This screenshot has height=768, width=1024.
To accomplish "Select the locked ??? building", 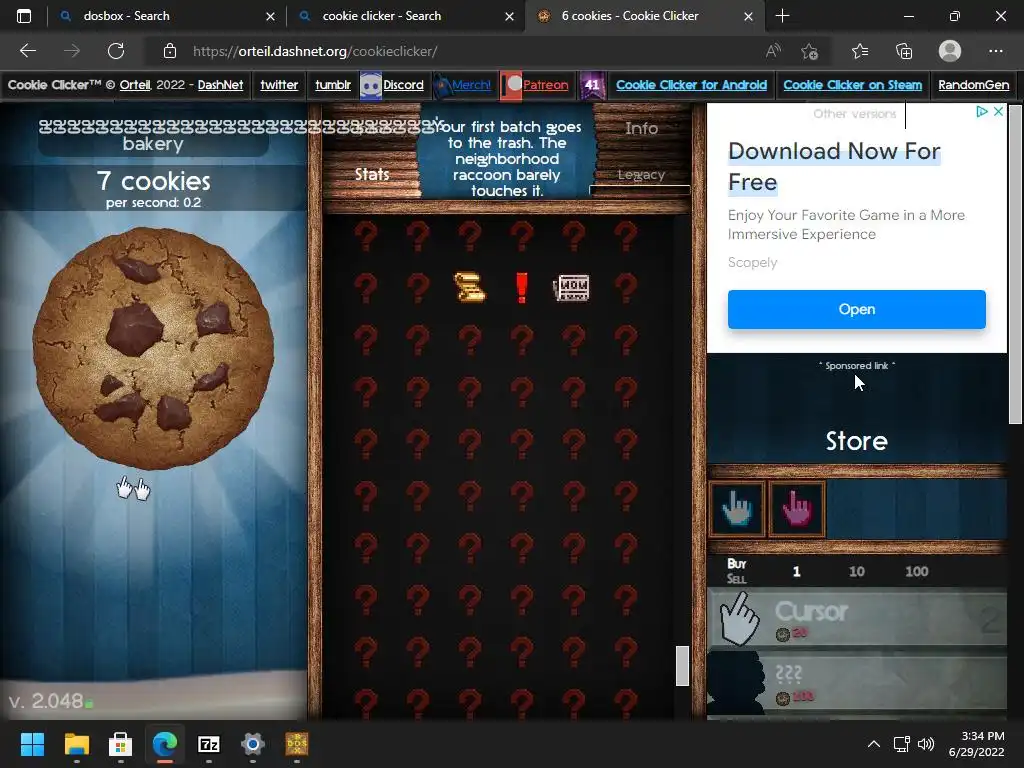I will 857,682.
